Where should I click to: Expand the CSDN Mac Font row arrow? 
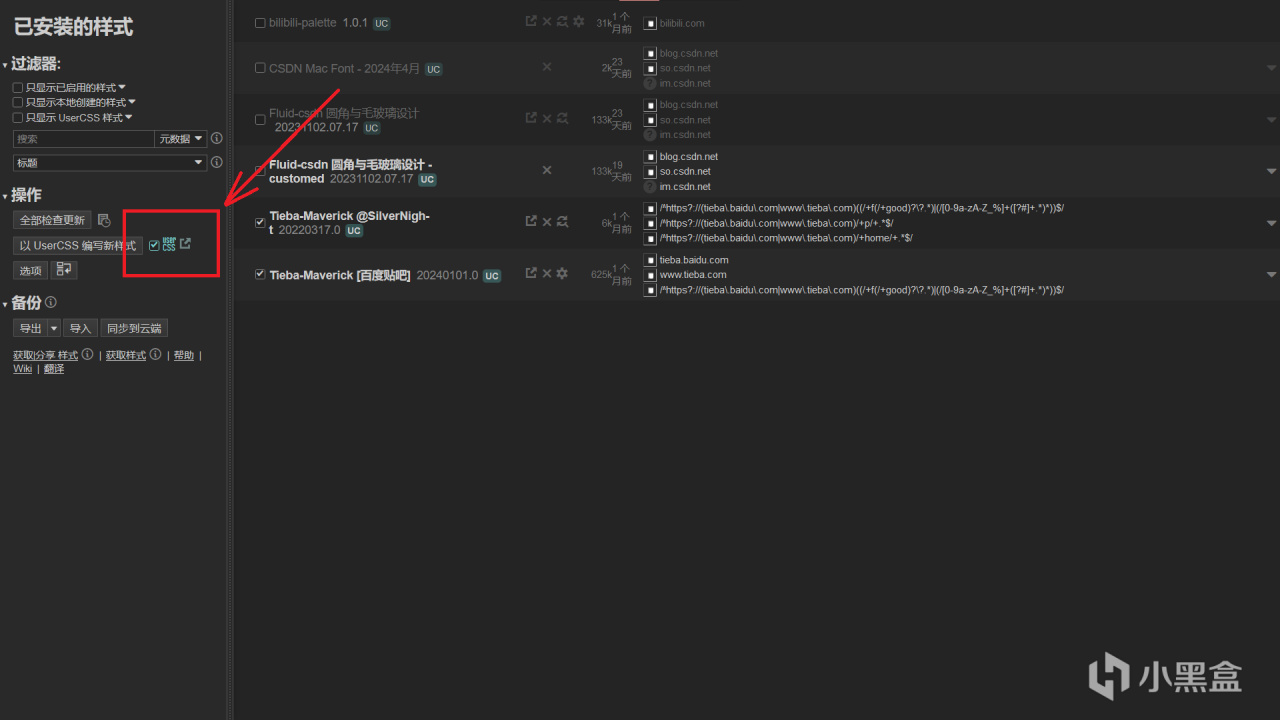[1271, 68]
